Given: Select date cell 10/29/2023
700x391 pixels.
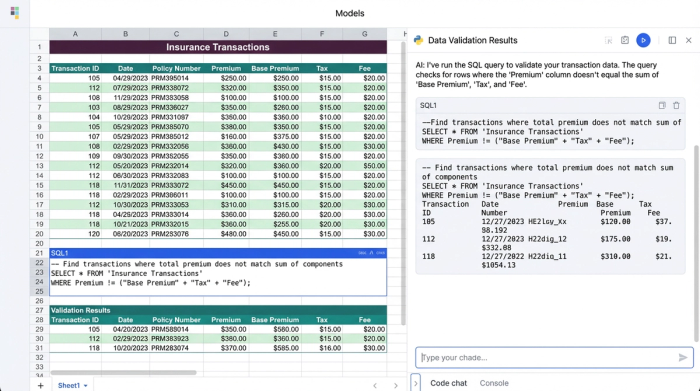Looking at the screenshot, I should 125,117.
